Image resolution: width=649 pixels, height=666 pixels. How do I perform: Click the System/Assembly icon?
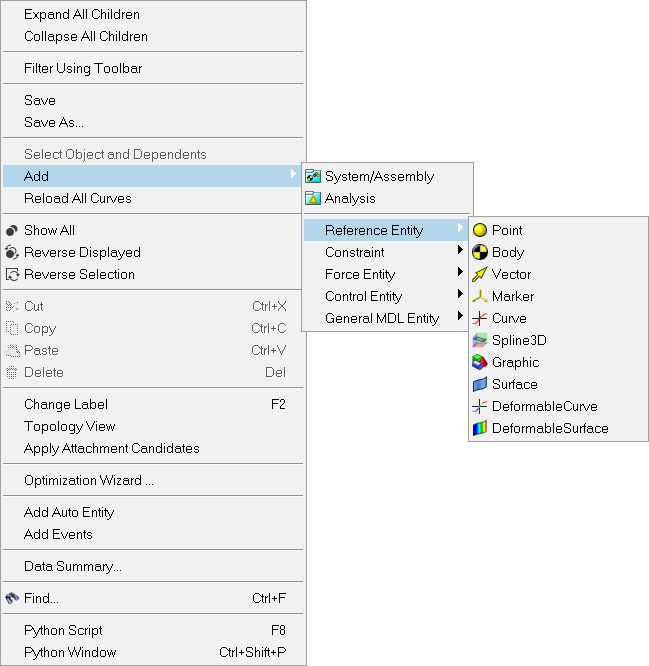[313, 176]
